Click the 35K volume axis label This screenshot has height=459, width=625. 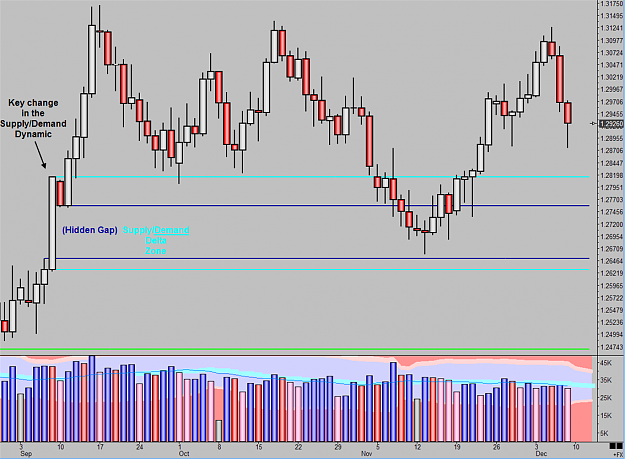click(606, 381)
